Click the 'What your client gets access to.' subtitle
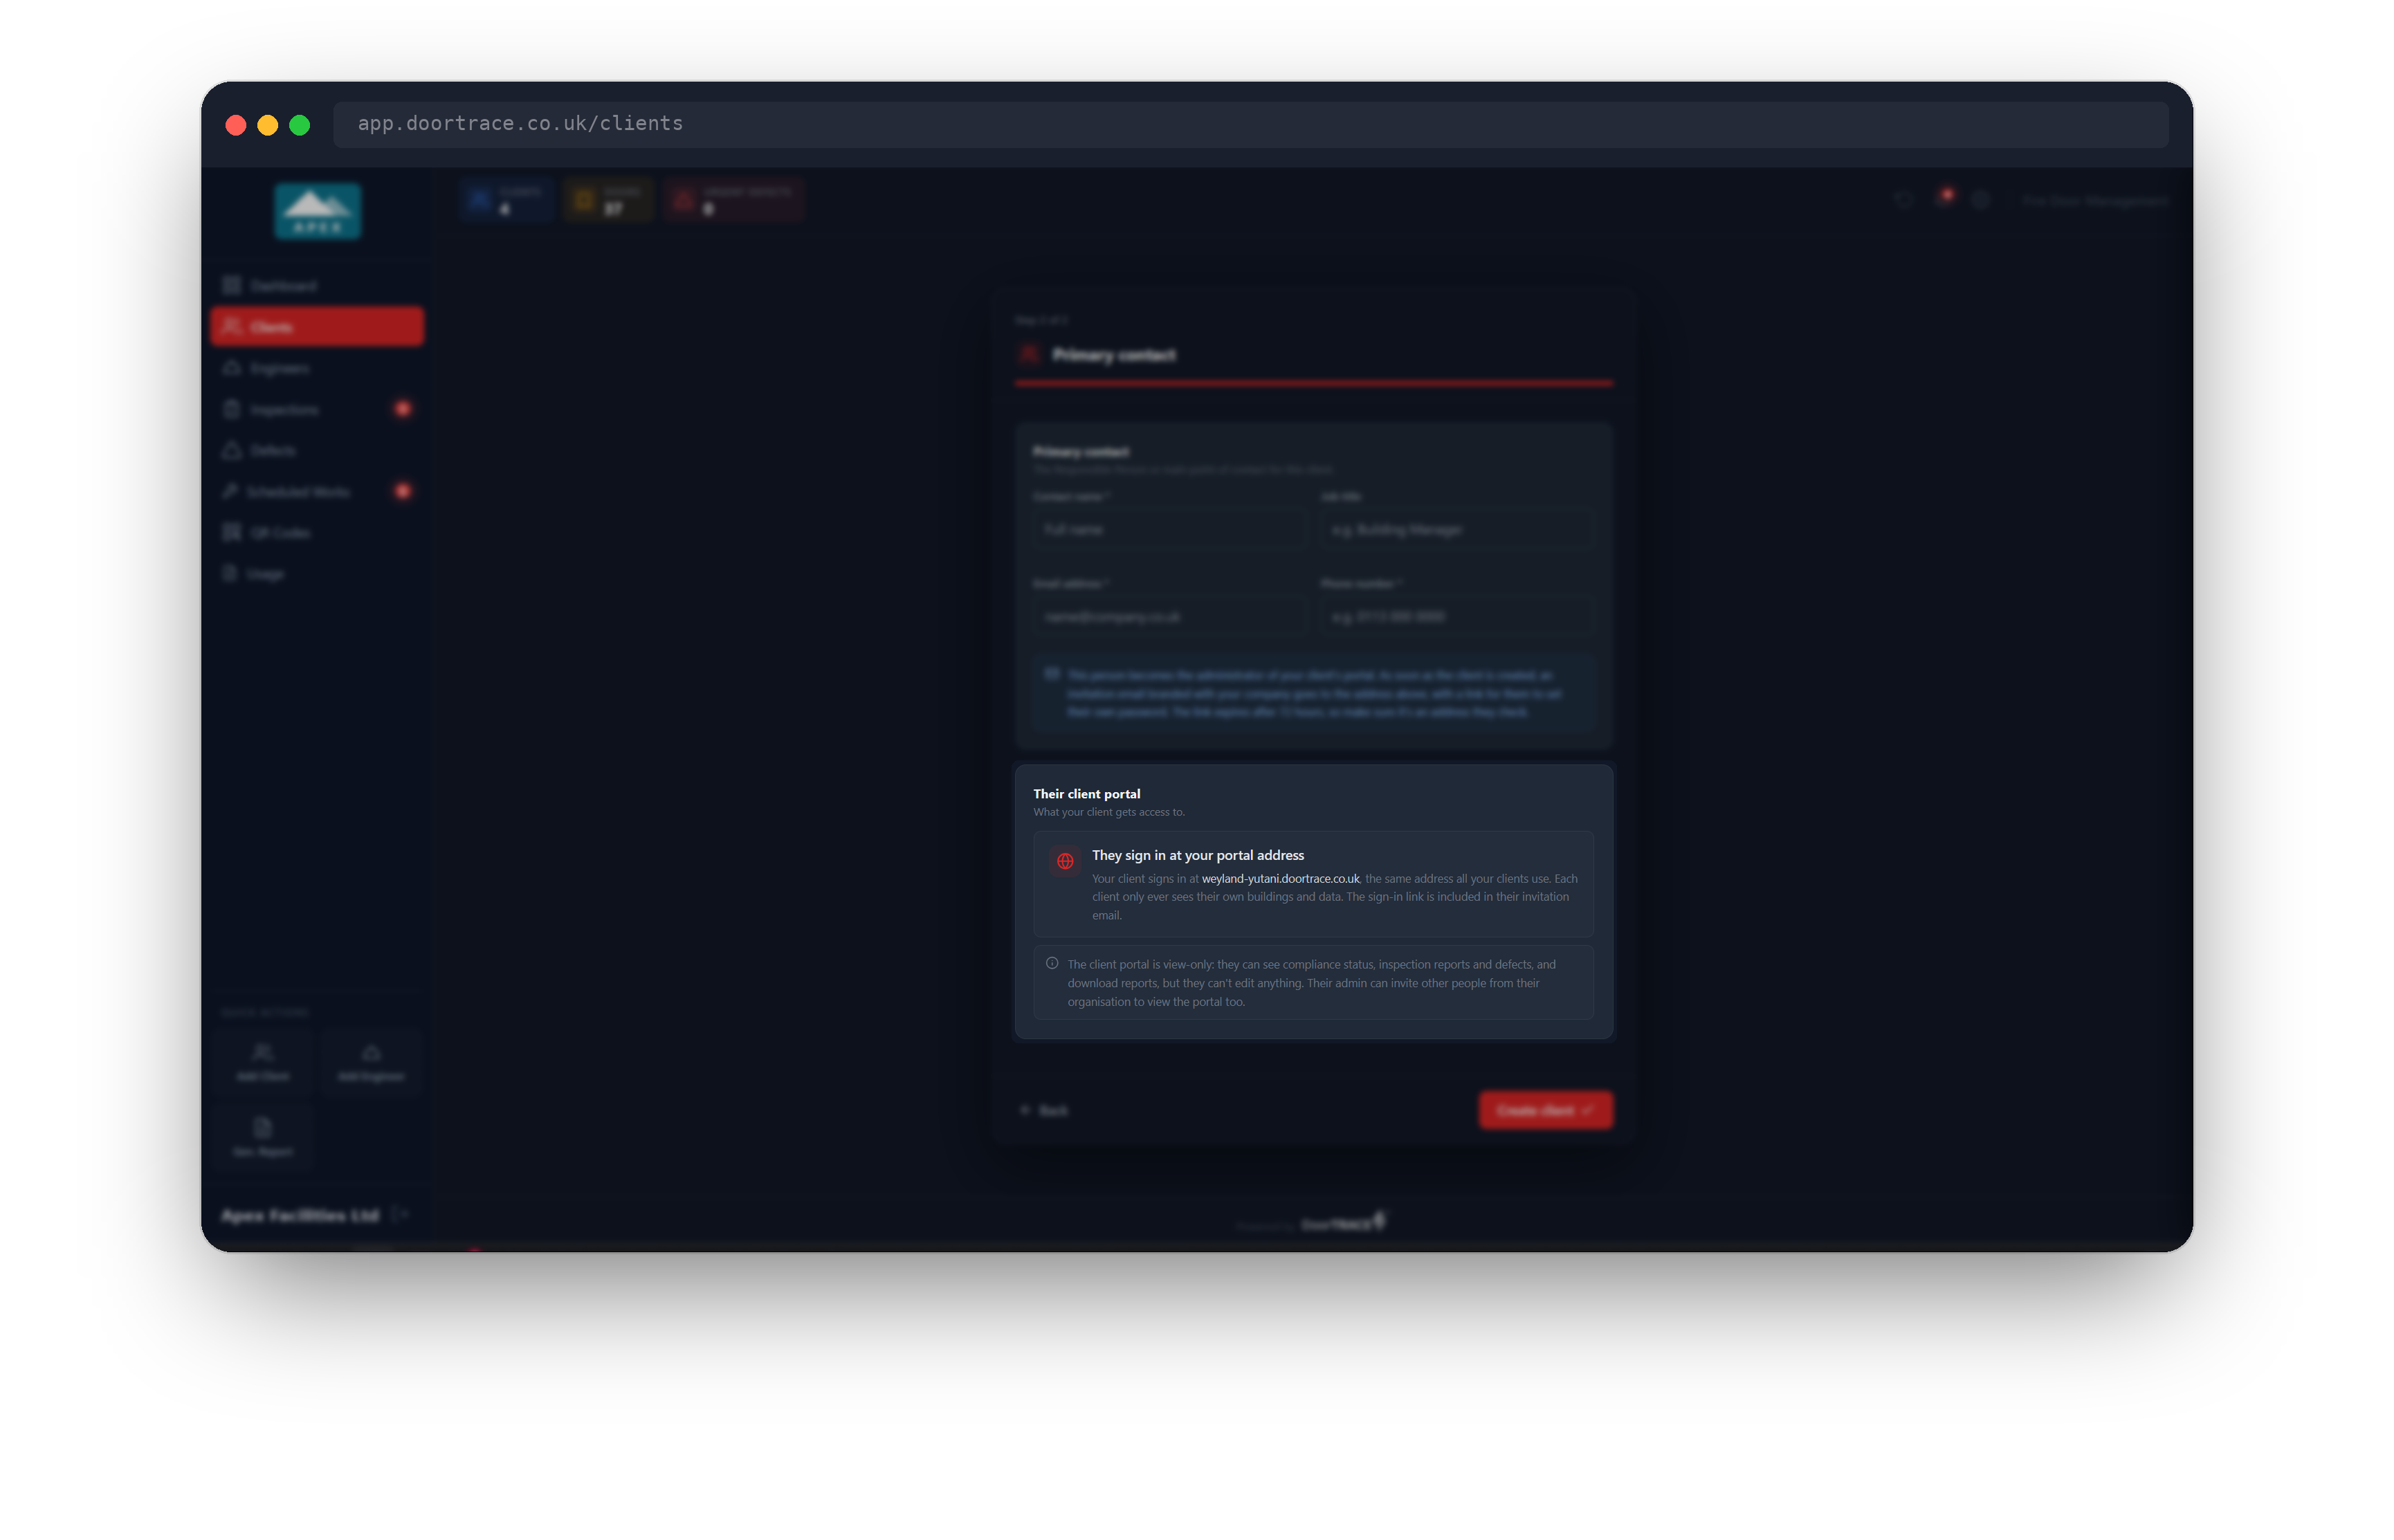 click(1109, 812)
